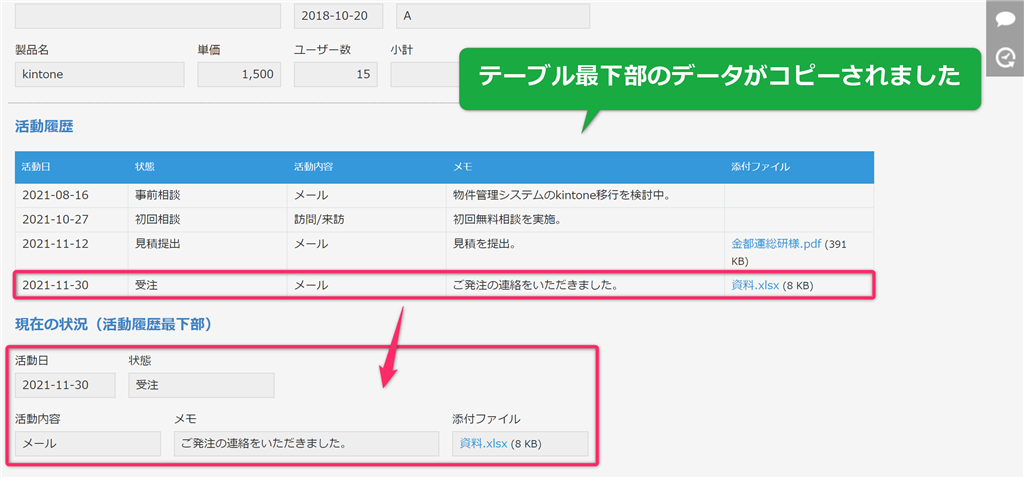Select the 受注 status cell in table
The image size is (1024, 478).
point(207,285)
